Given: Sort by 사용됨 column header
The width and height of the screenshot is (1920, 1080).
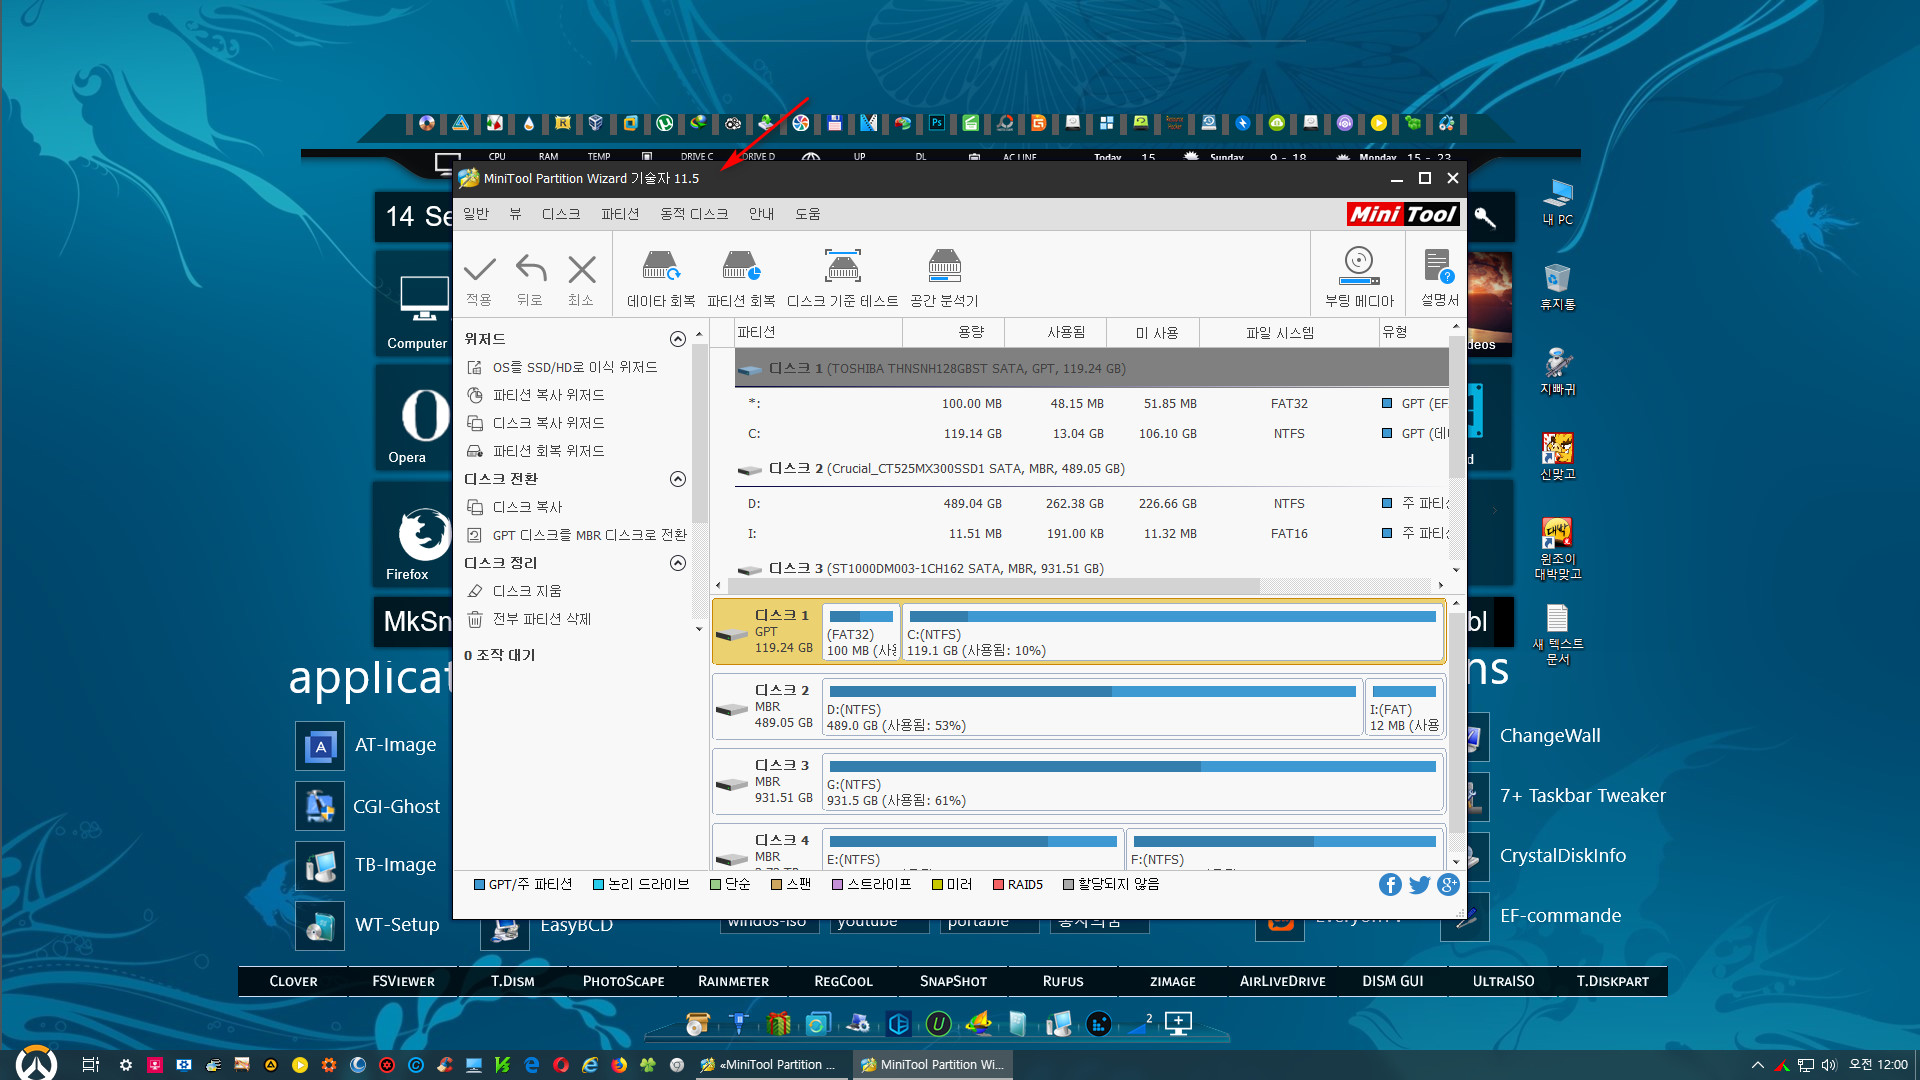Looking at the screenshot, I should point(1056,332).
